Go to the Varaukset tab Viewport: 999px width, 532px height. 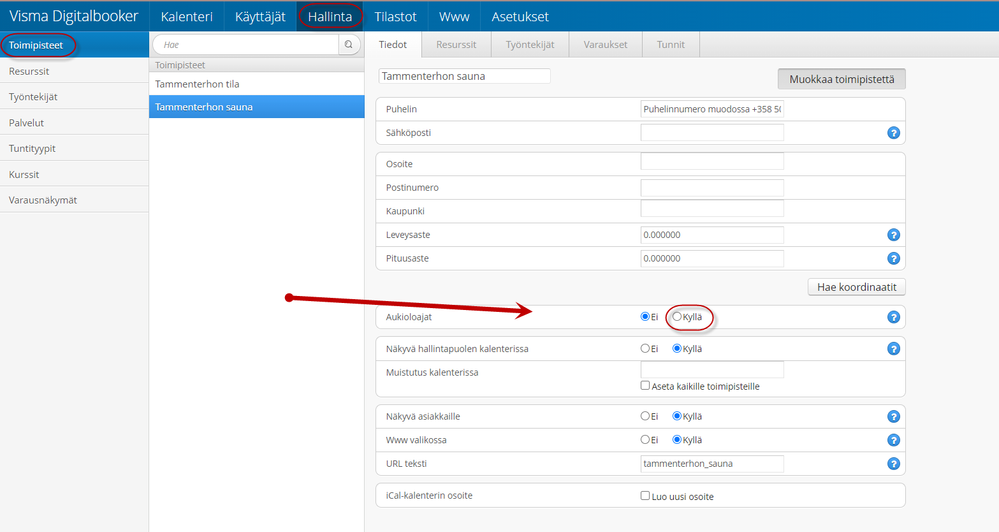(607, 45)
